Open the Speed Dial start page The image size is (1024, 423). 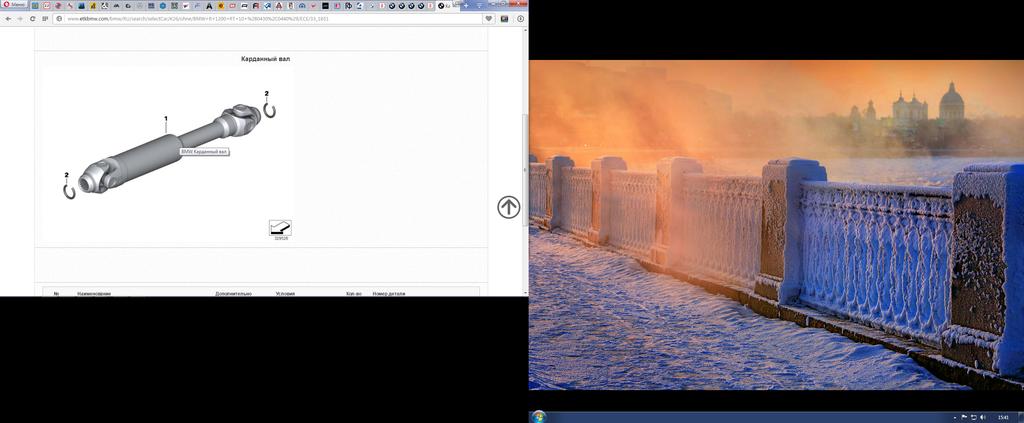(x=47, y=18)
